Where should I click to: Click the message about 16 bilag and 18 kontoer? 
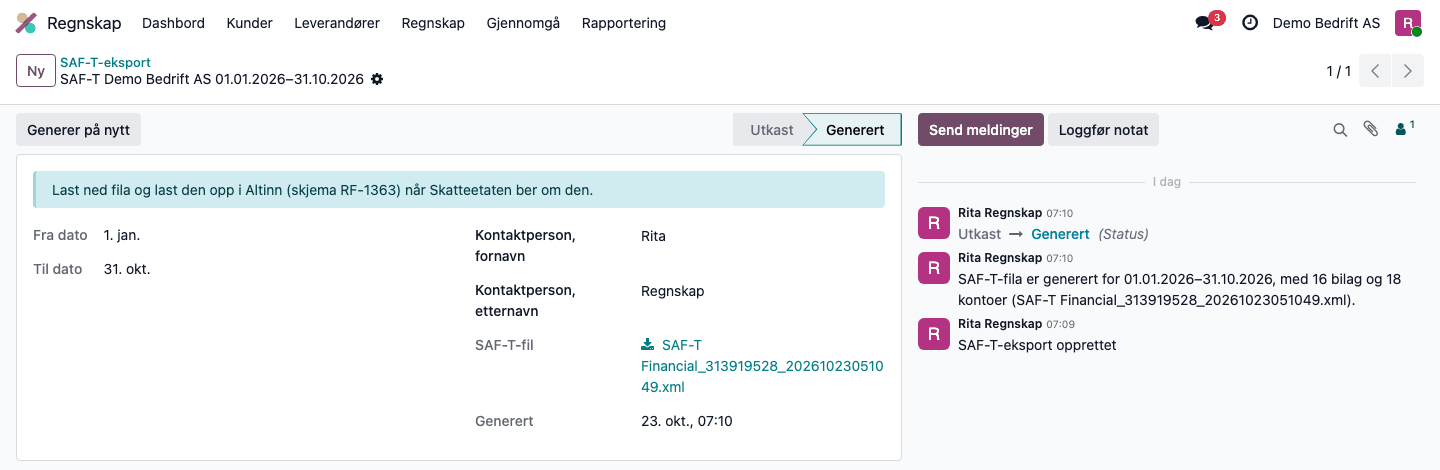[1180, 289]
